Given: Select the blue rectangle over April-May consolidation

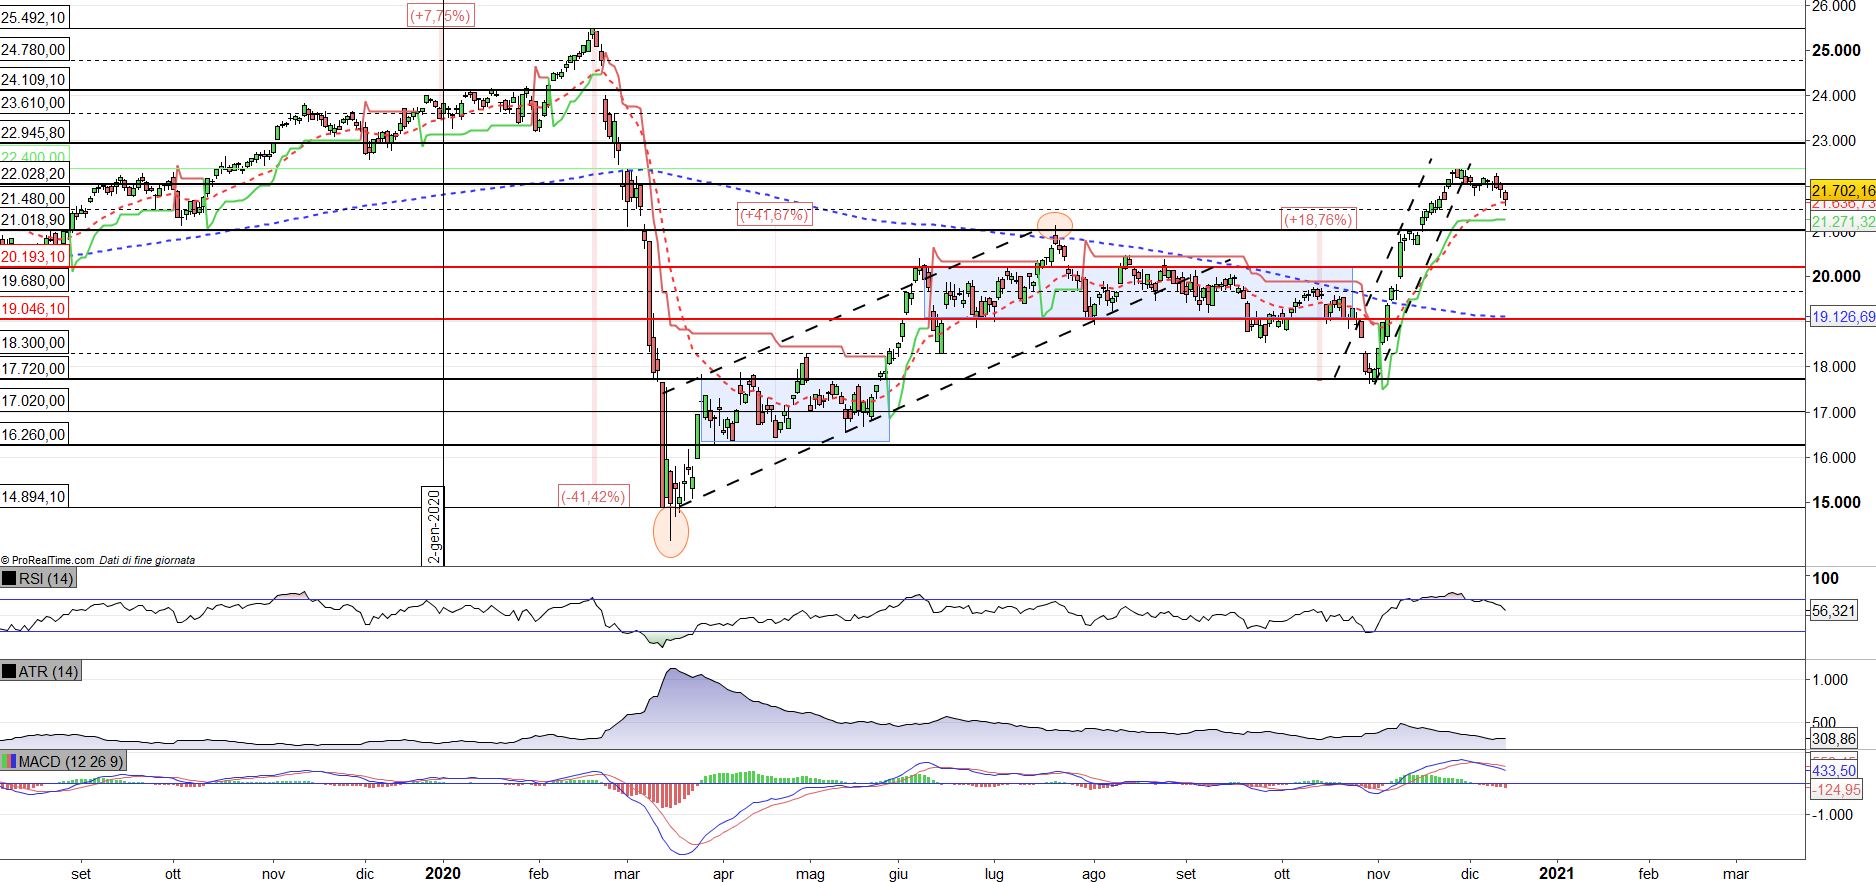Looking at the screenshot, I should click(795, 410).
